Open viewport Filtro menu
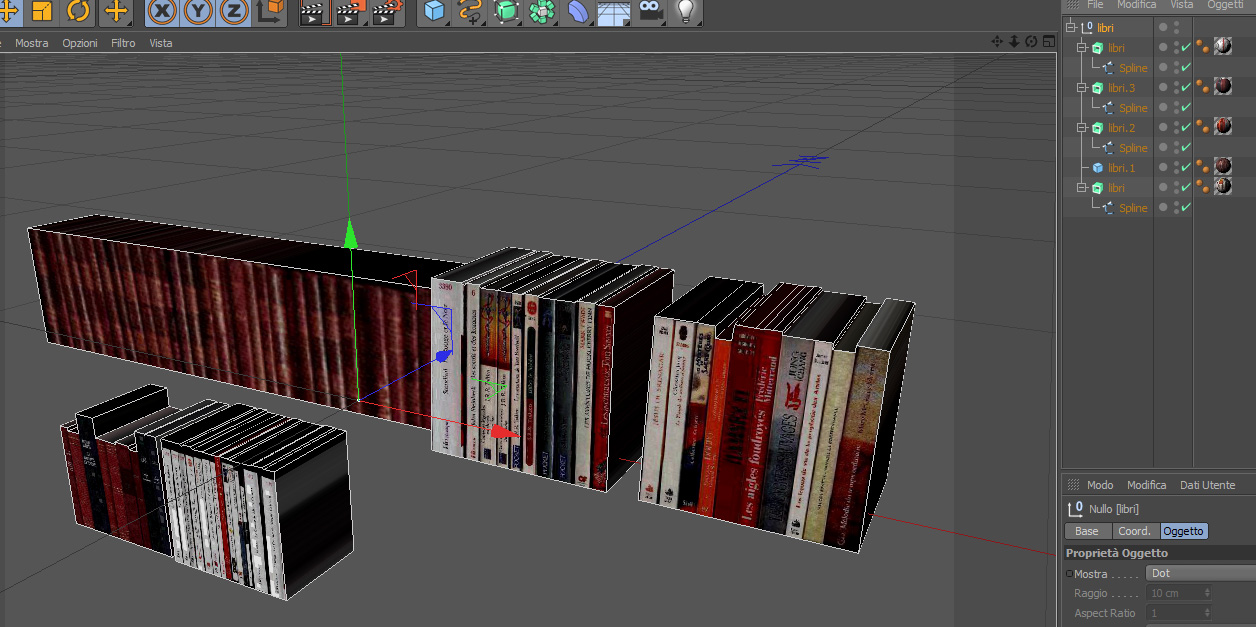The image size is (1256, 627). tap(123, 43)
